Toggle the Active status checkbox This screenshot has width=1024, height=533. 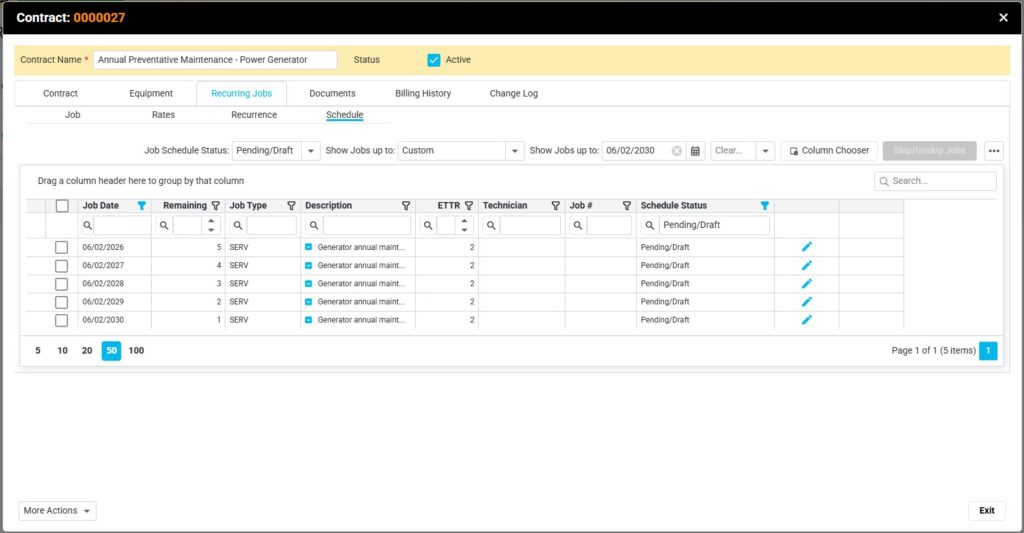tap(434, 60)
